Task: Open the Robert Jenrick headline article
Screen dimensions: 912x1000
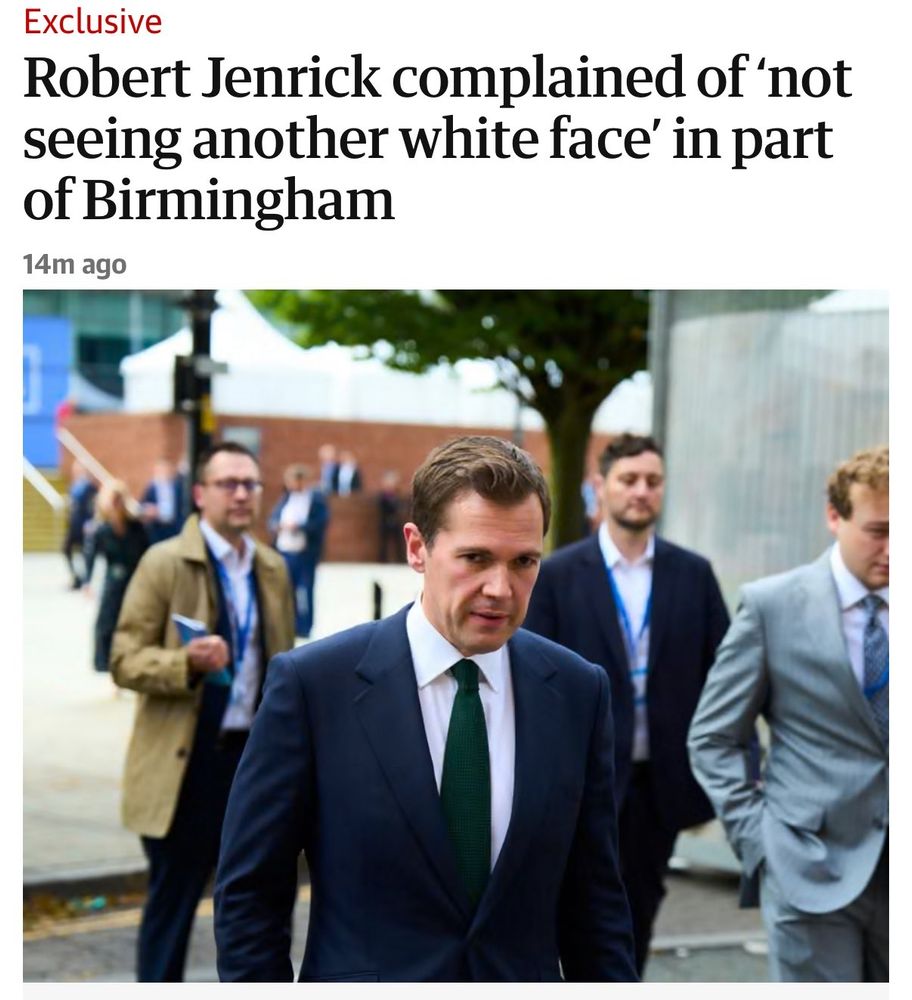Action: (x=438, y=139)
